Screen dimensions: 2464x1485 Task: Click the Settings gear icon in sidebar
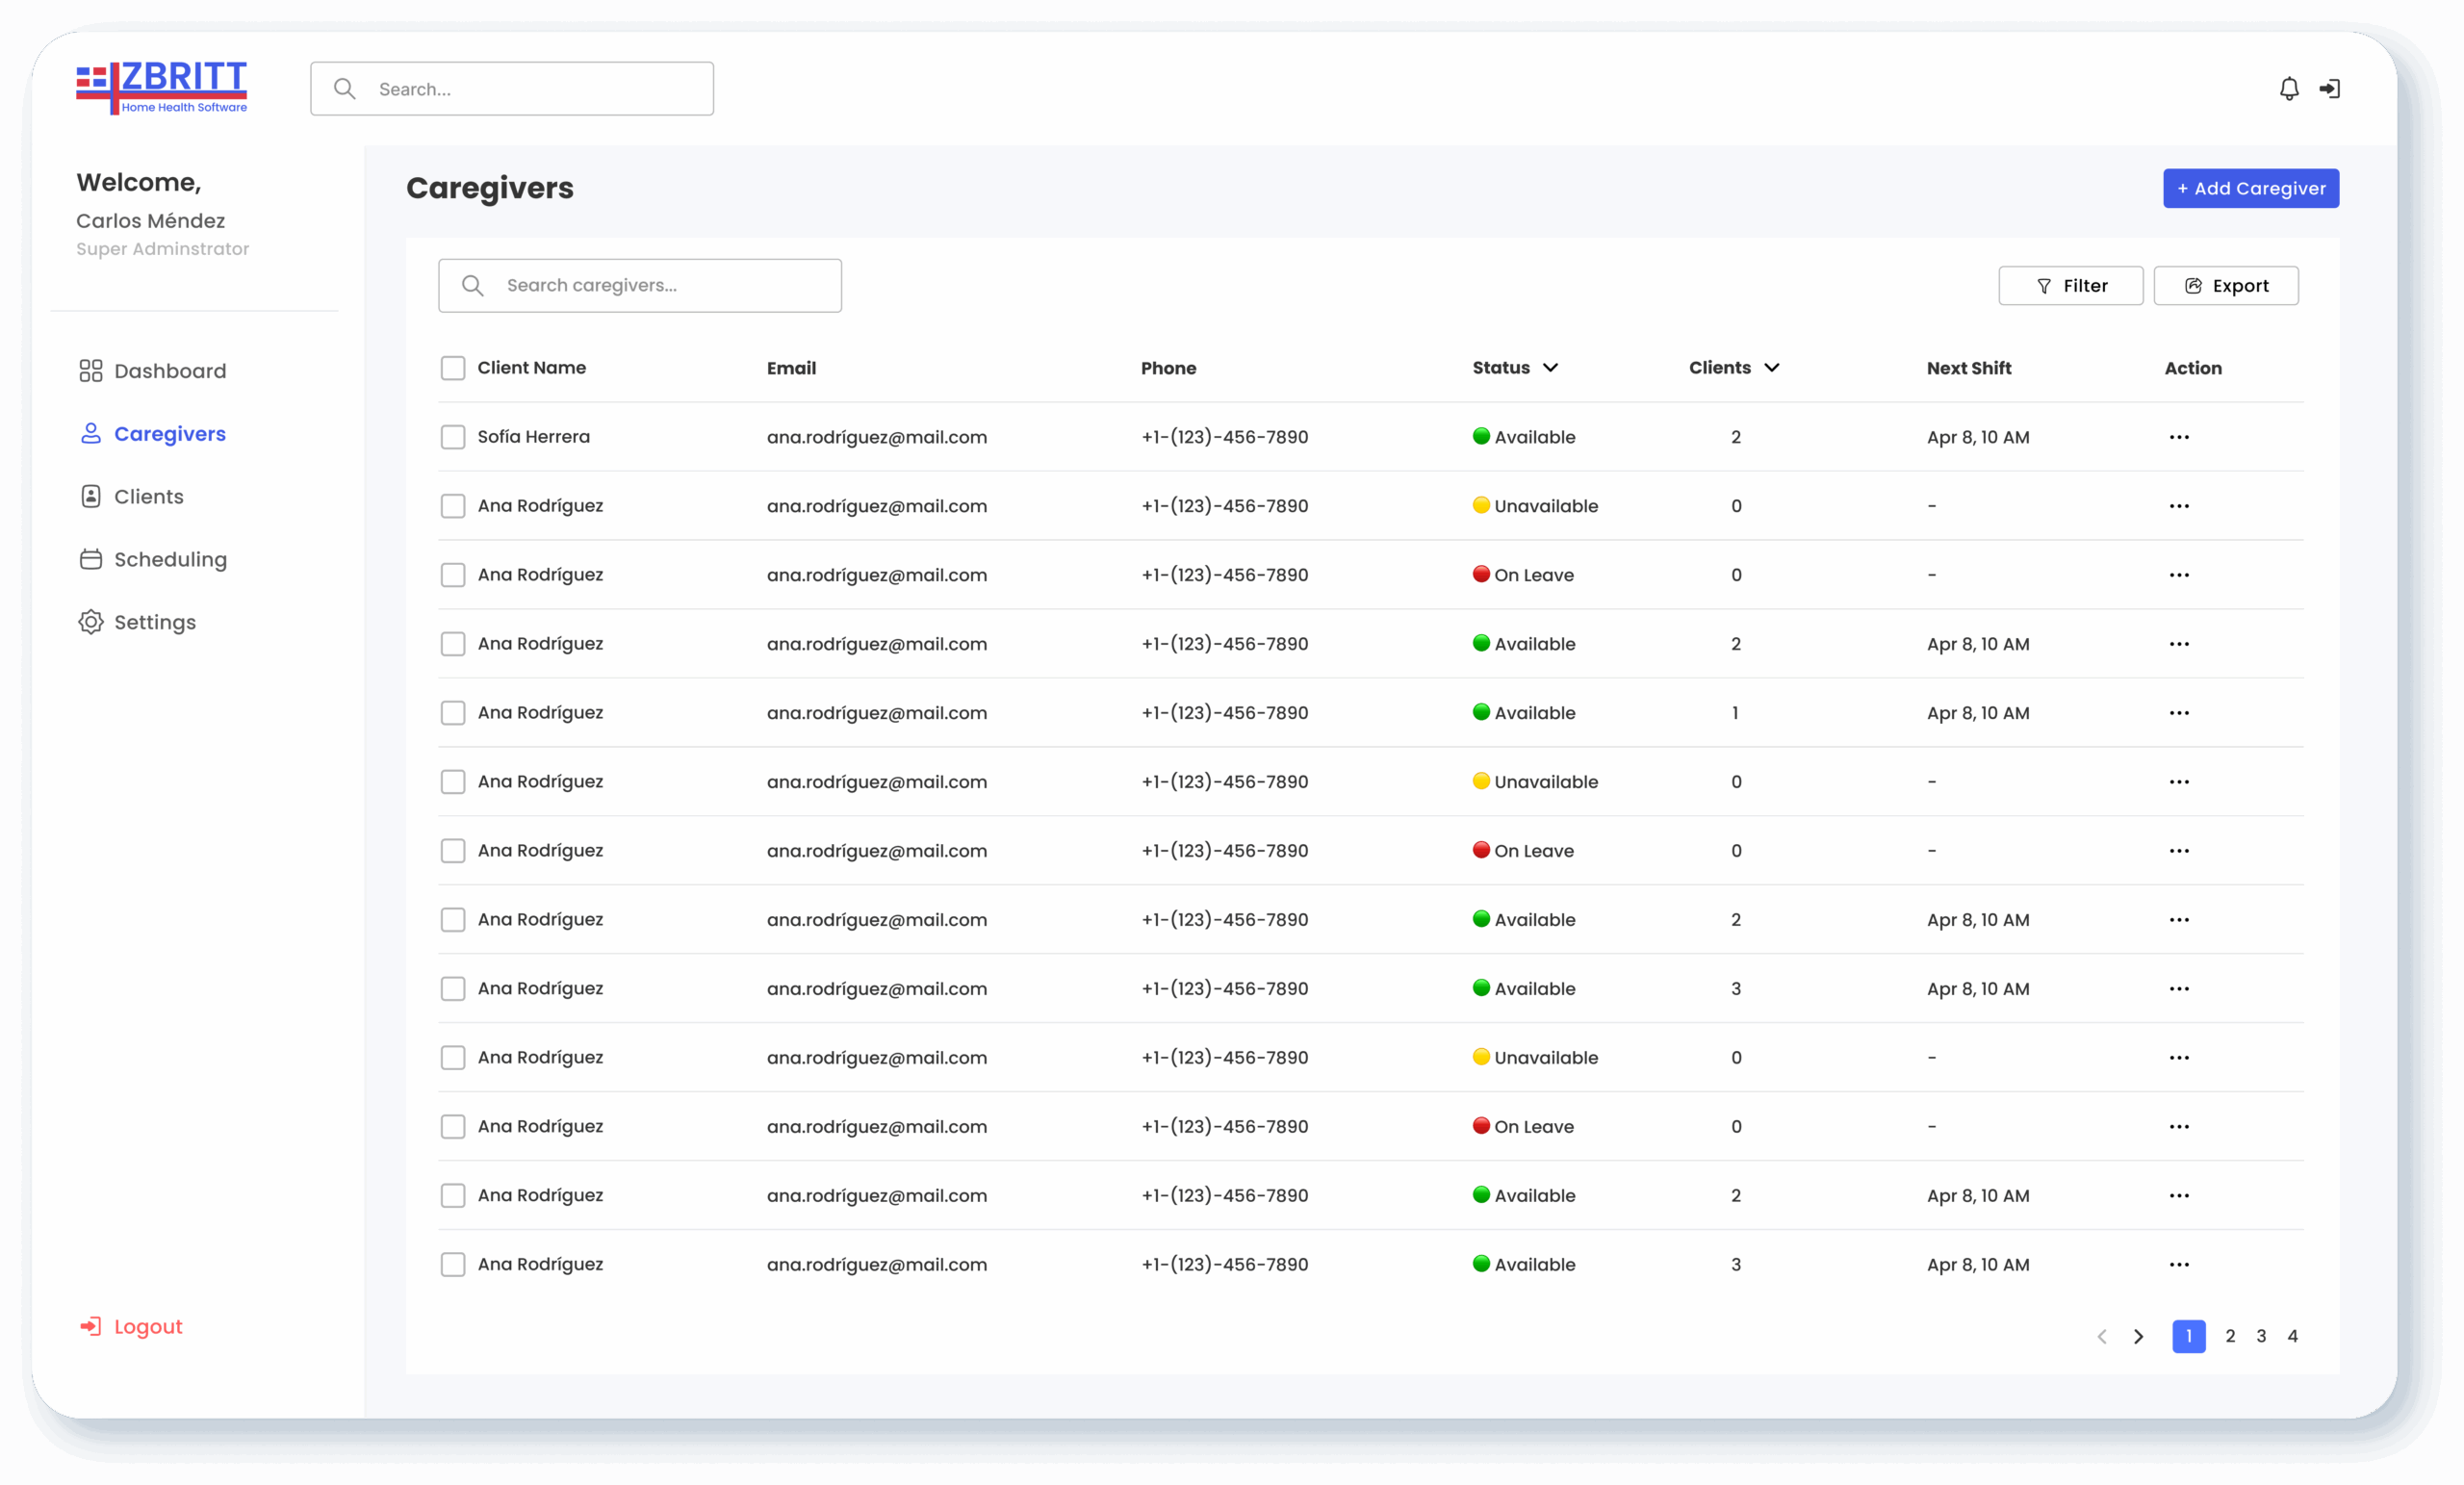[91, 622]
